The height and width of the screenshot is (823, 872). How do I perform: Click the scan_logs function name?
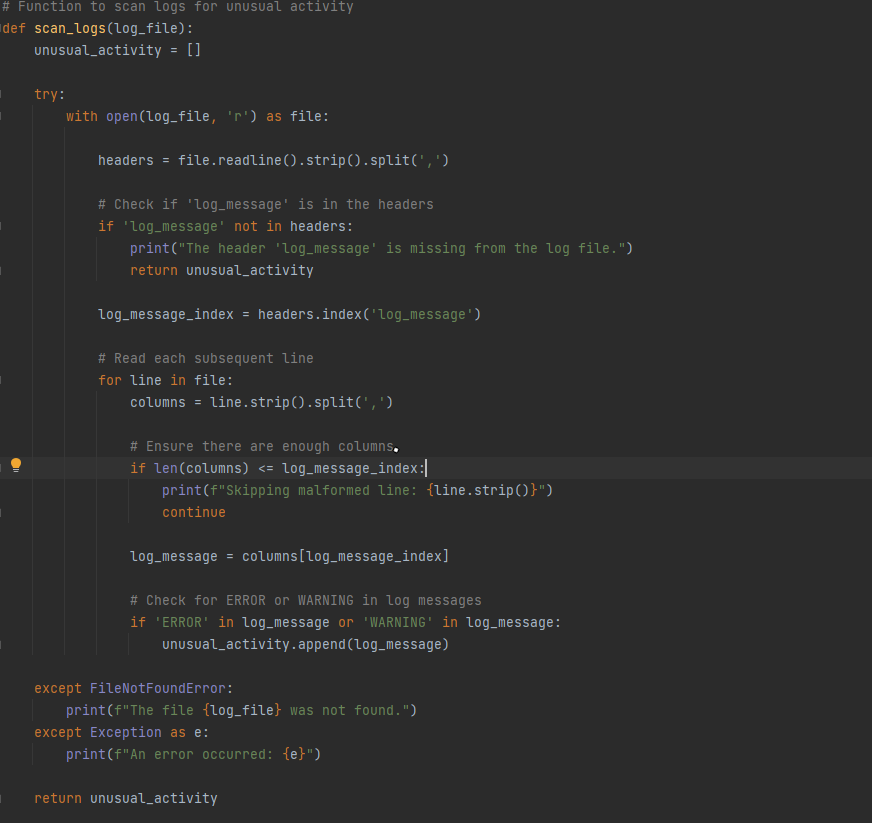point(70,28)
